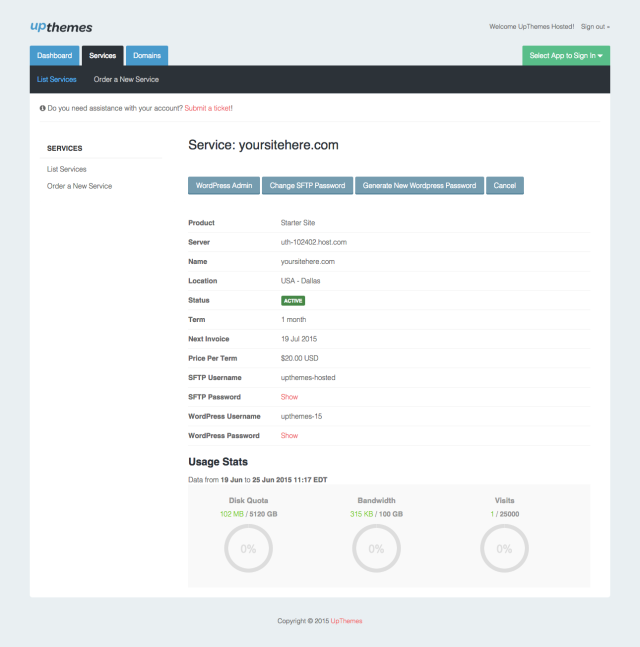The image size is (640, 647).
Task: Click Welcome UpThemes Hosted! text
Action: click(531, 26)
